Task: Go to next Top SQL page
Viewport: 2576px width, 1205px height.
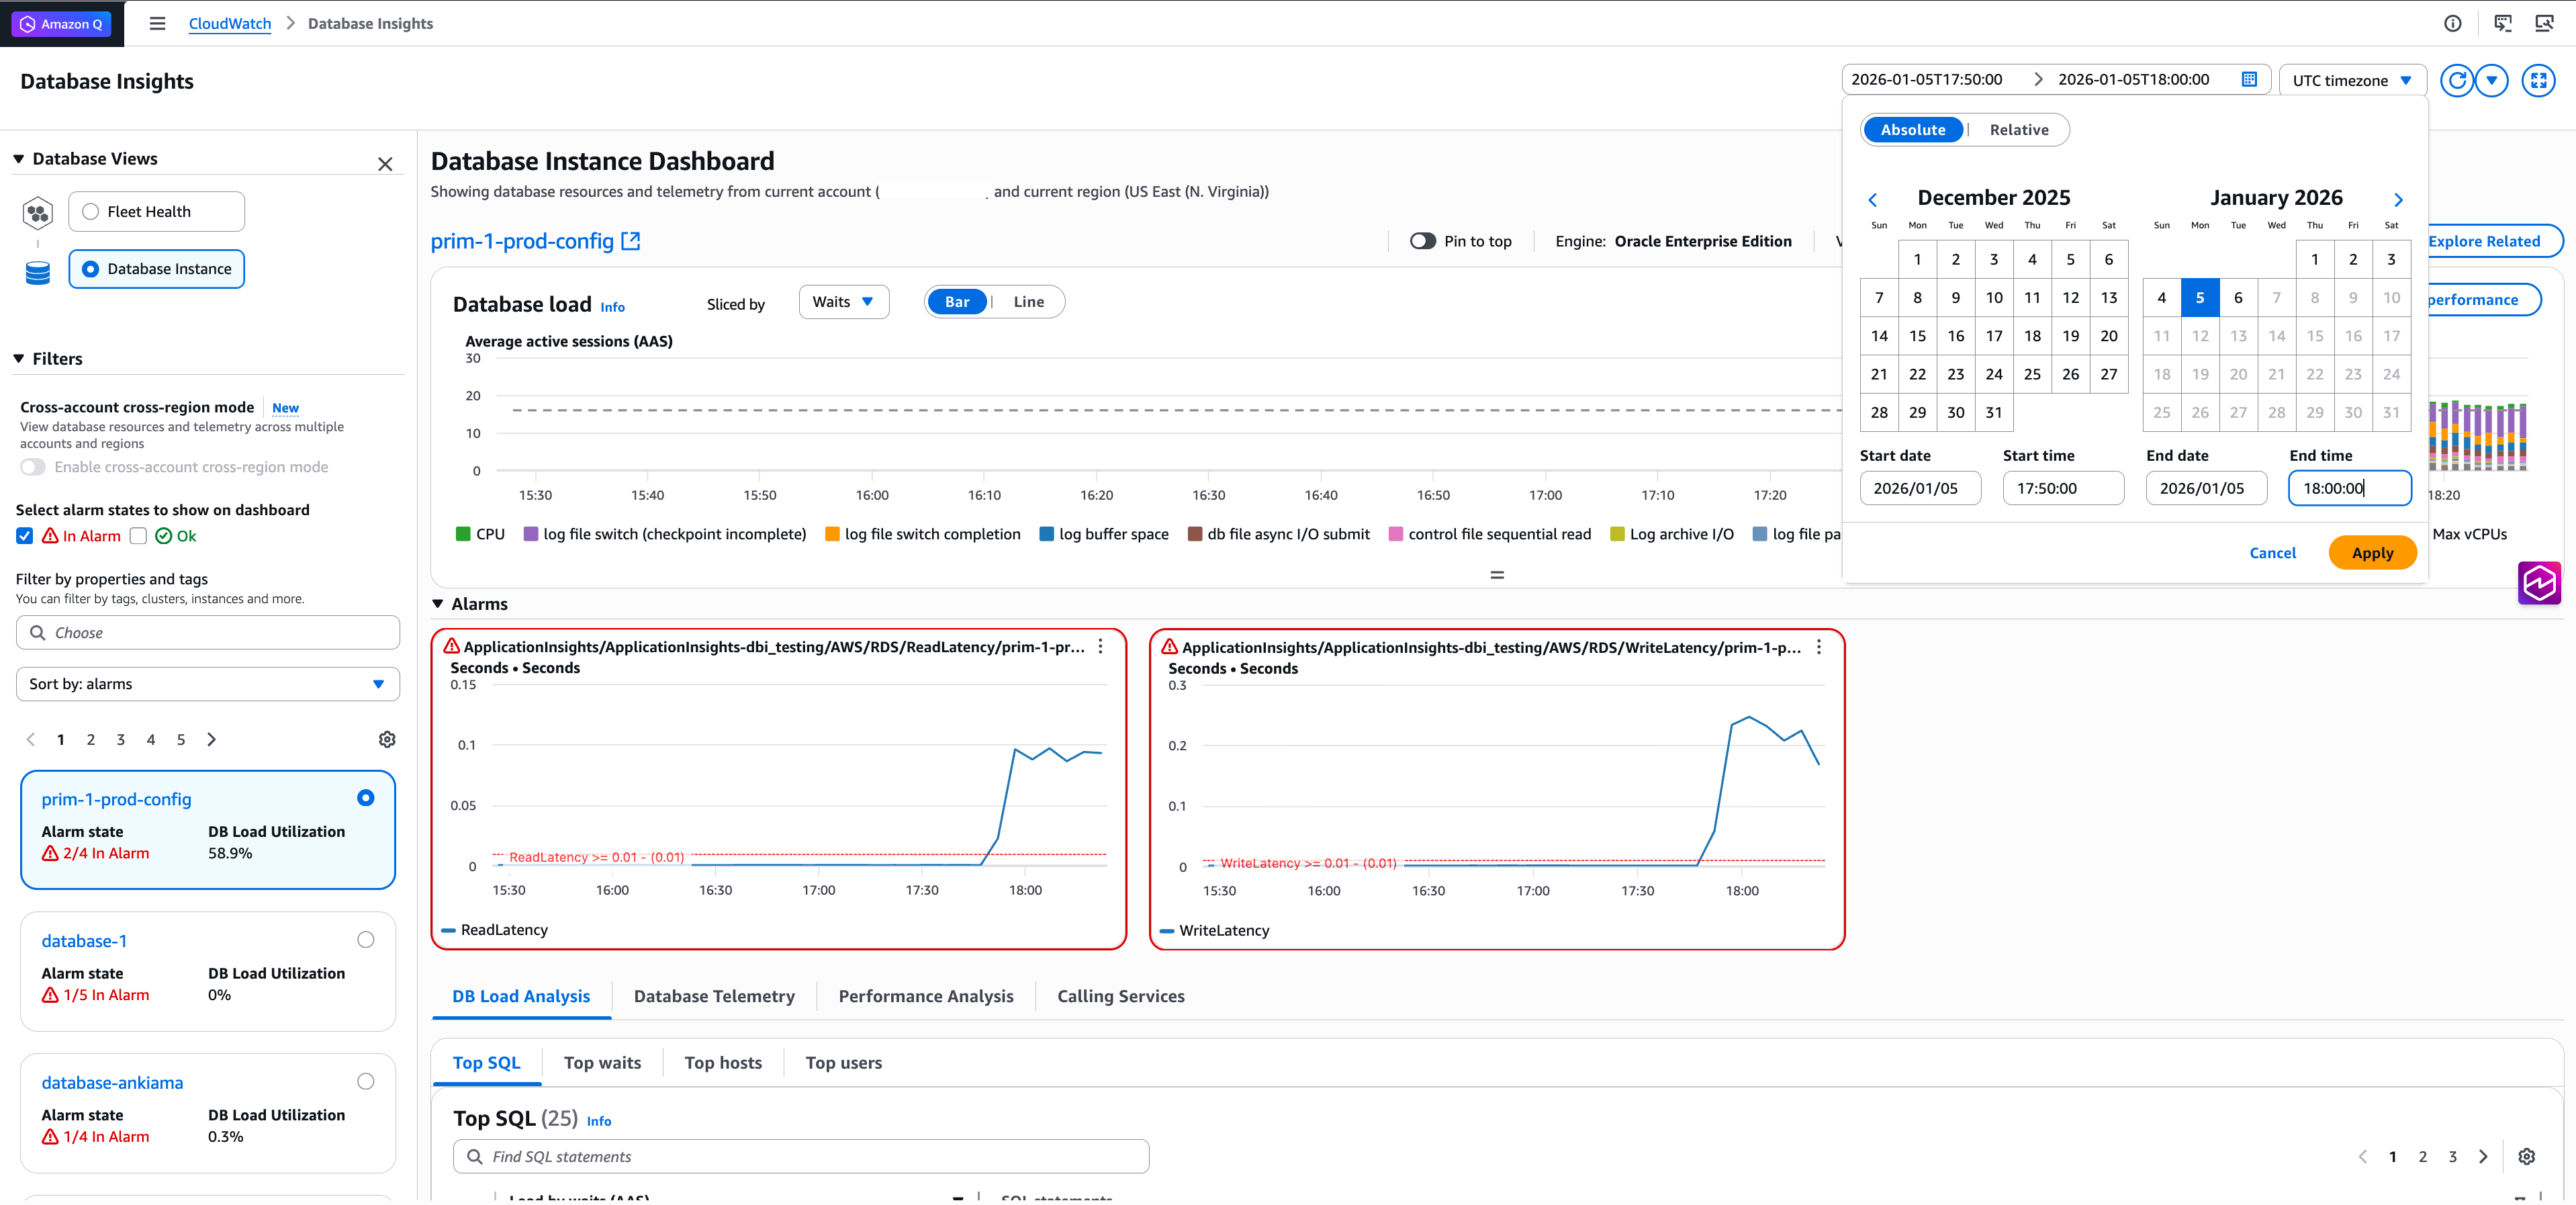Action: pyautogui.click(x=2483, y=1156)
